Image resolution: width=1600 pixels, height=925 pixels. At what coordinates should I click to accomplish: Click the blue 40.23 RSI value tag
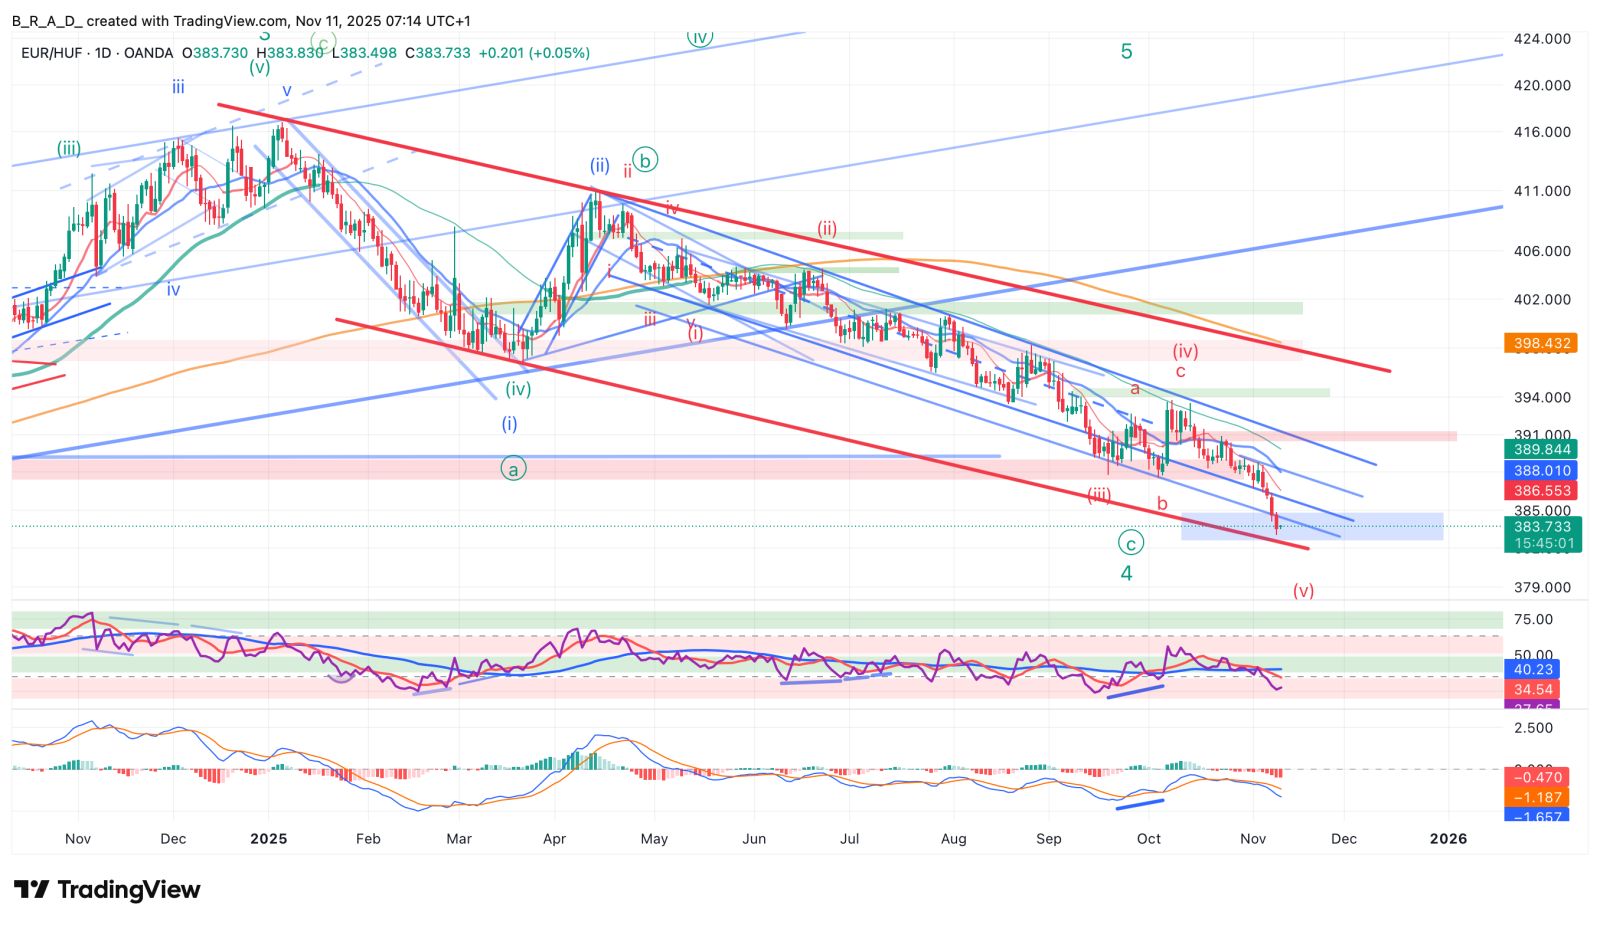pyautogui.click(x=1532, y=669)
